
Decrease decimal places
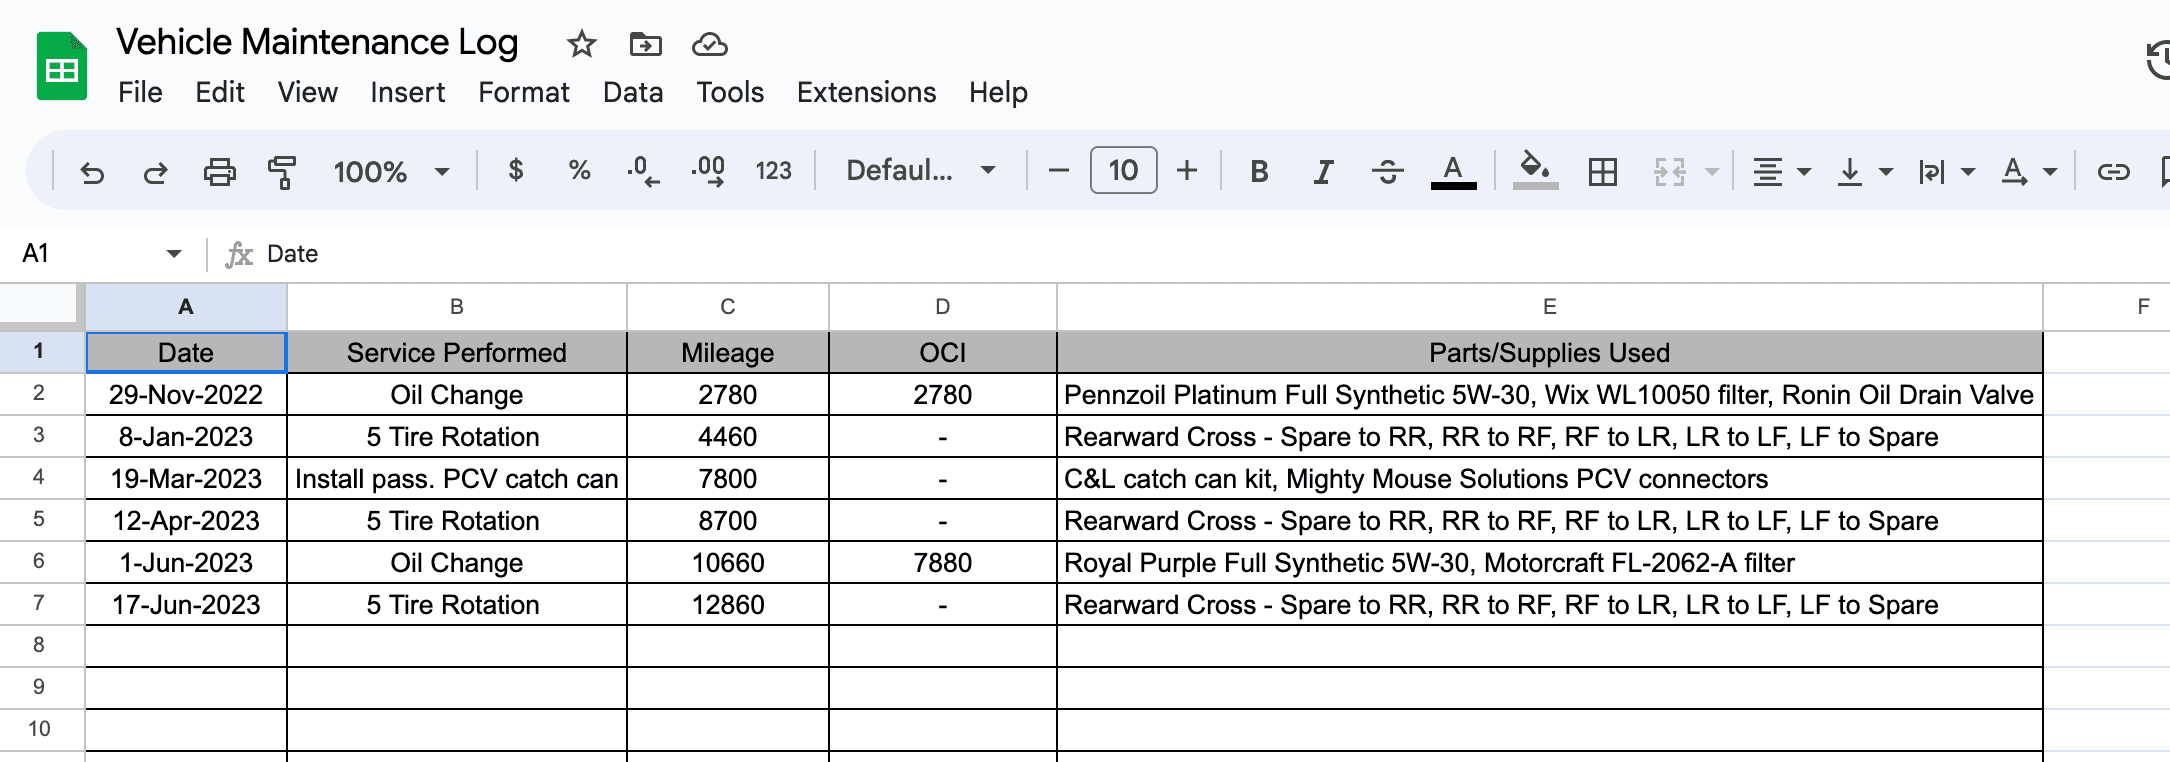[x=642, y=171]
